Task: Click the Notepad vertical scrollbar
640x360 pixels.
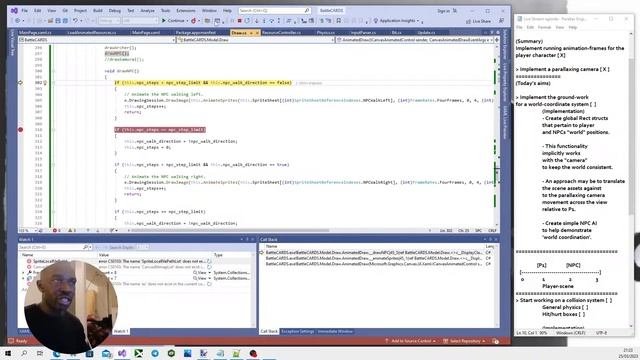Action: coord(631,180)
